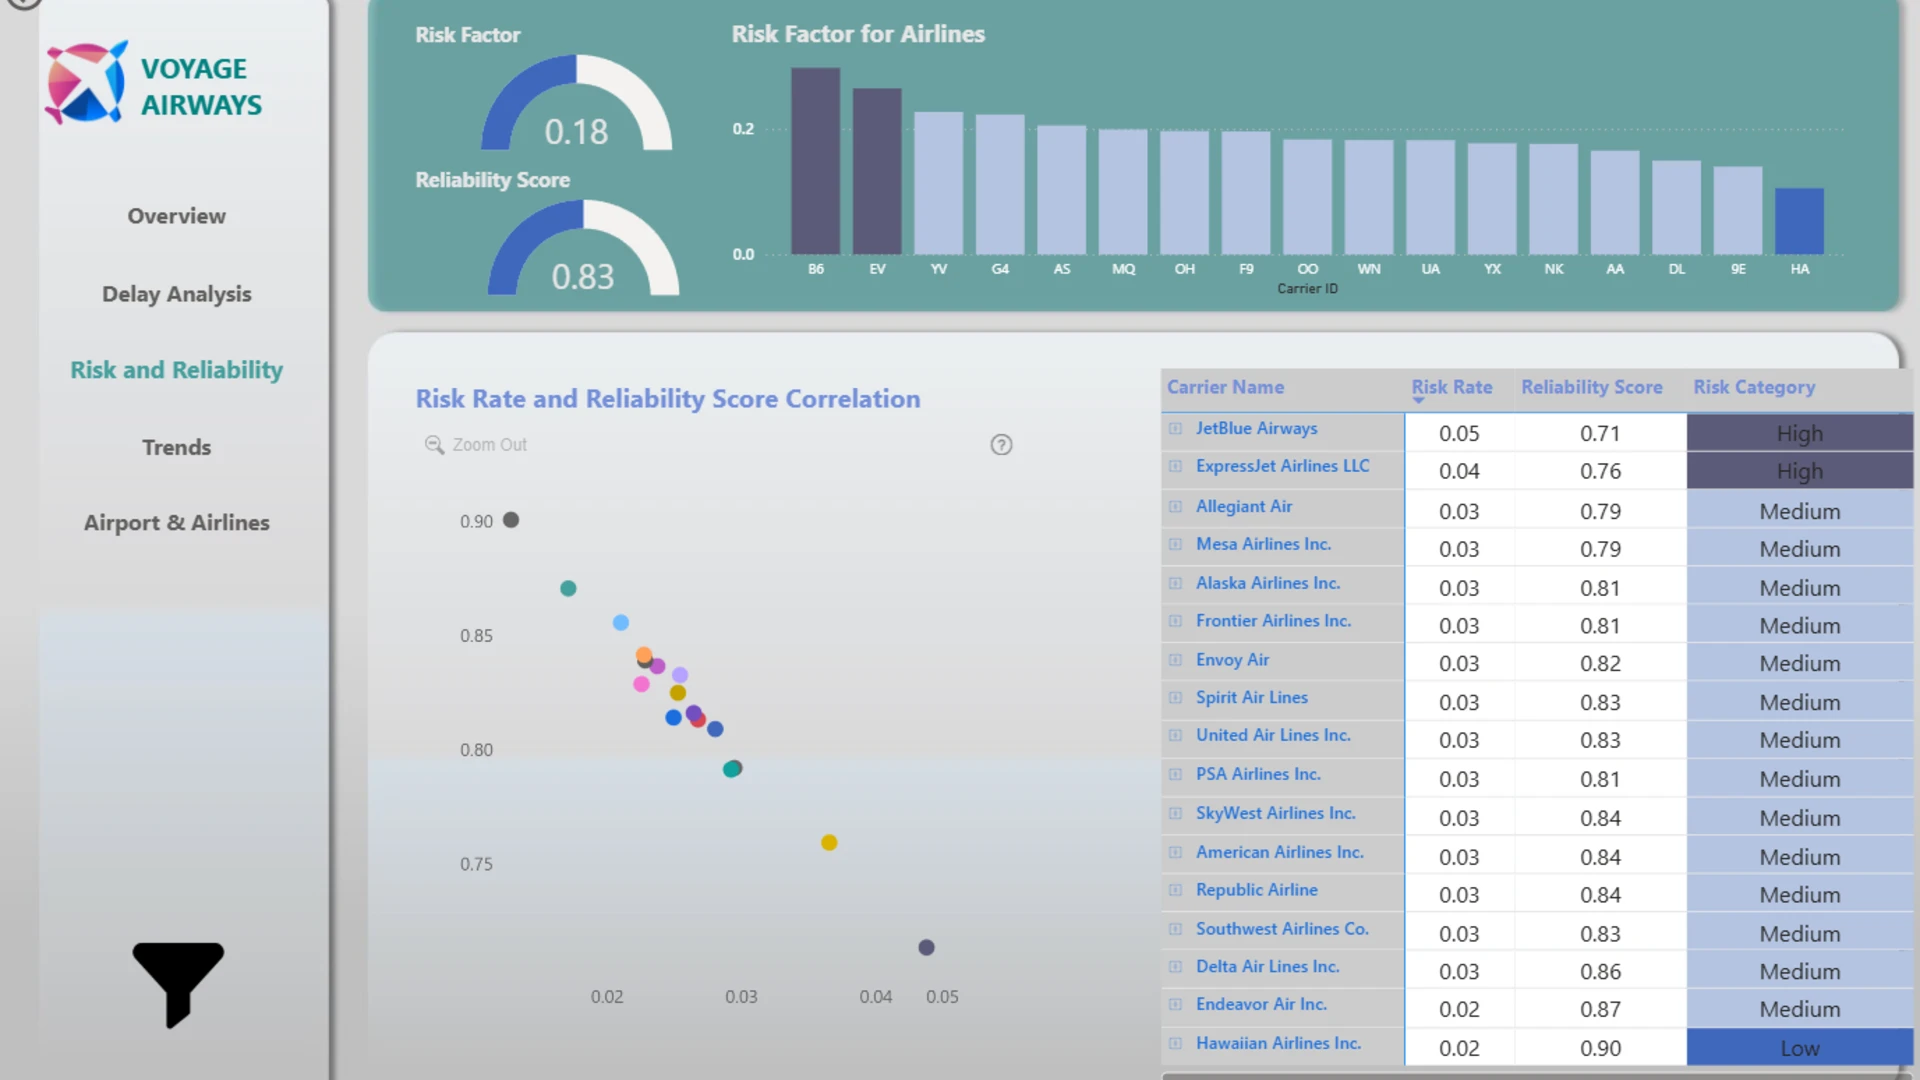This screenshot has width=1920, height=1080.
Task: Click the Carrier ID axis title
Action: 1307,289
